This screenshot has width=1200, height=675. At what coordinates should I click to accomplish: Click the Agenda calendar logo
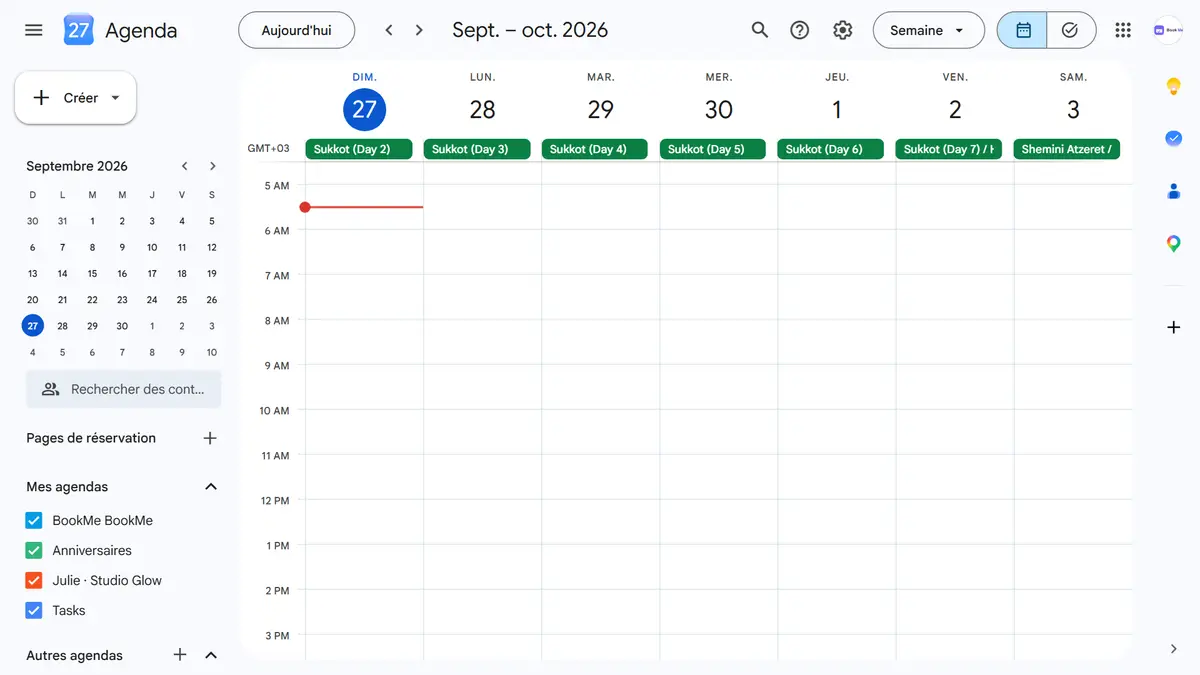79,30
